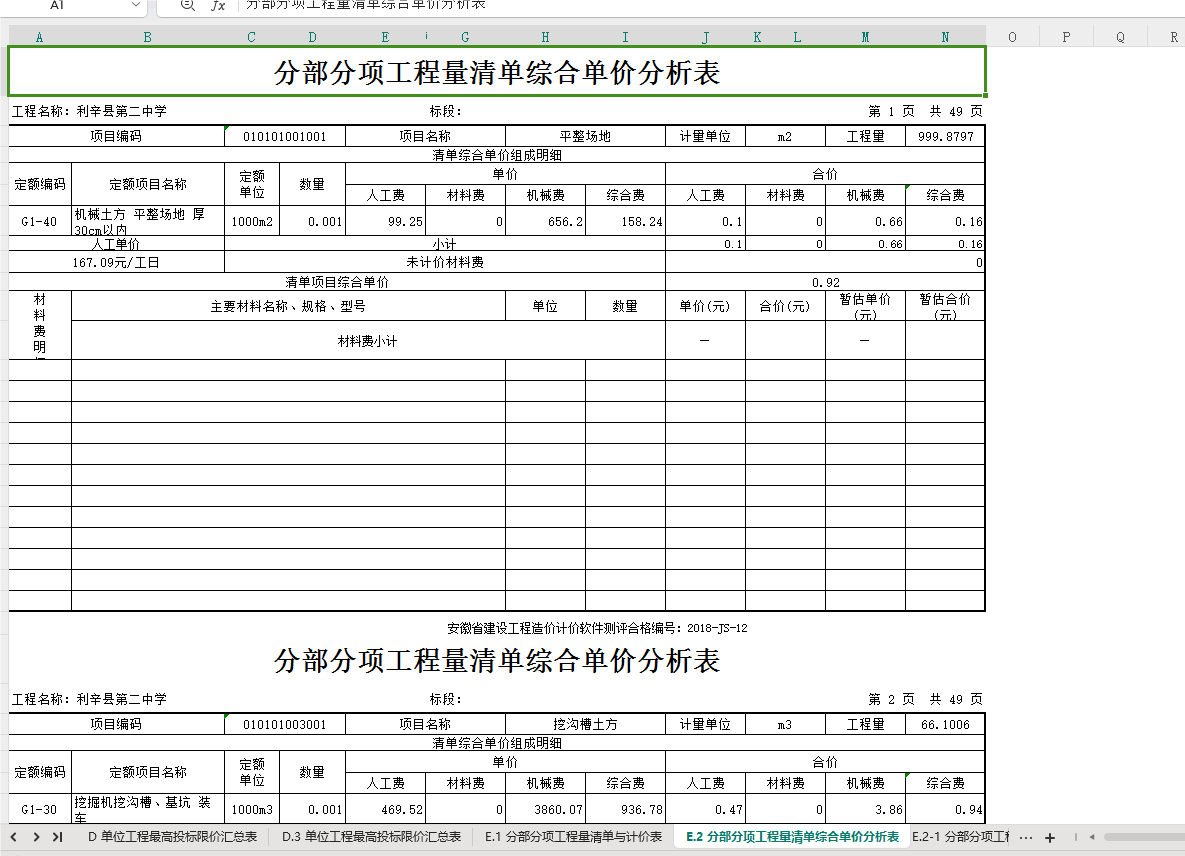Select the 工程名称: 利辛县第二中学 cell on page 1
Image resolution: width=1185 pixels, height=856 pixels.
[x=89, y=111]
